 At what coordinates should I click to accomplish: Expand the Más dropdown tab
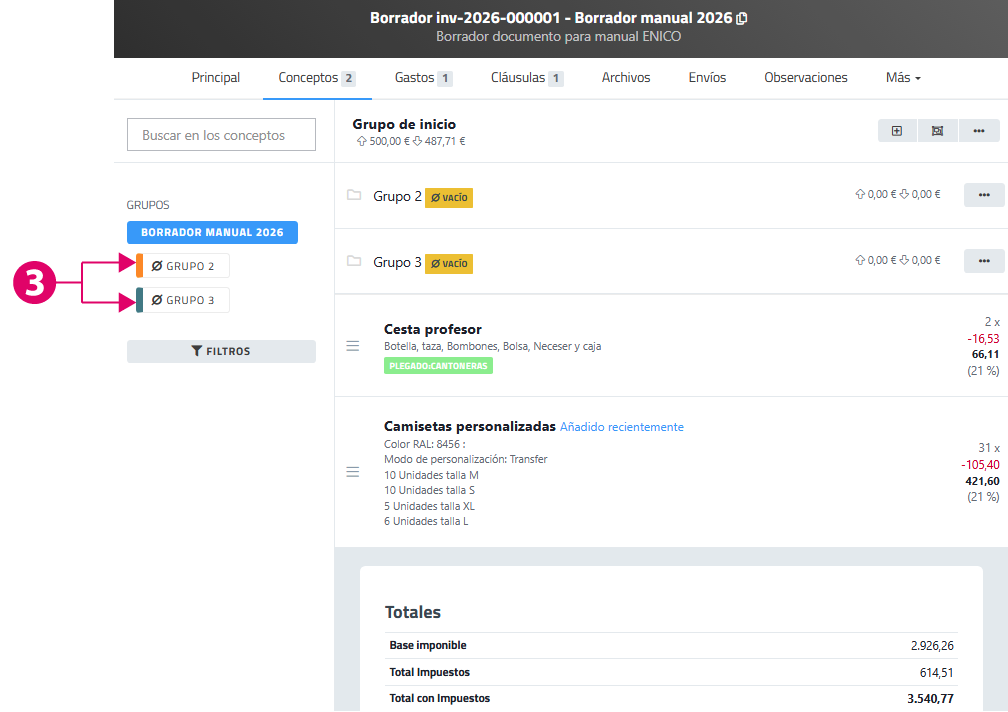pyautogui.click(x=903, y=78)
